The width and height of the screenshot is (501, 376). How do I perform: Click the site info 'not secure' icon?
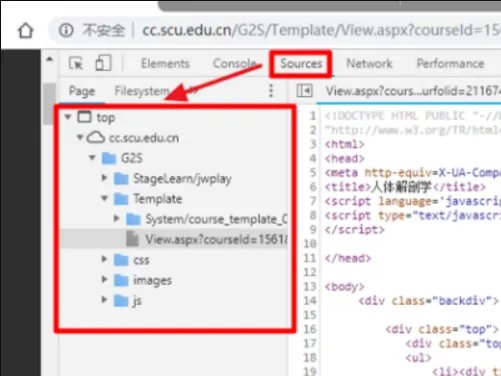tap(66, 31)
